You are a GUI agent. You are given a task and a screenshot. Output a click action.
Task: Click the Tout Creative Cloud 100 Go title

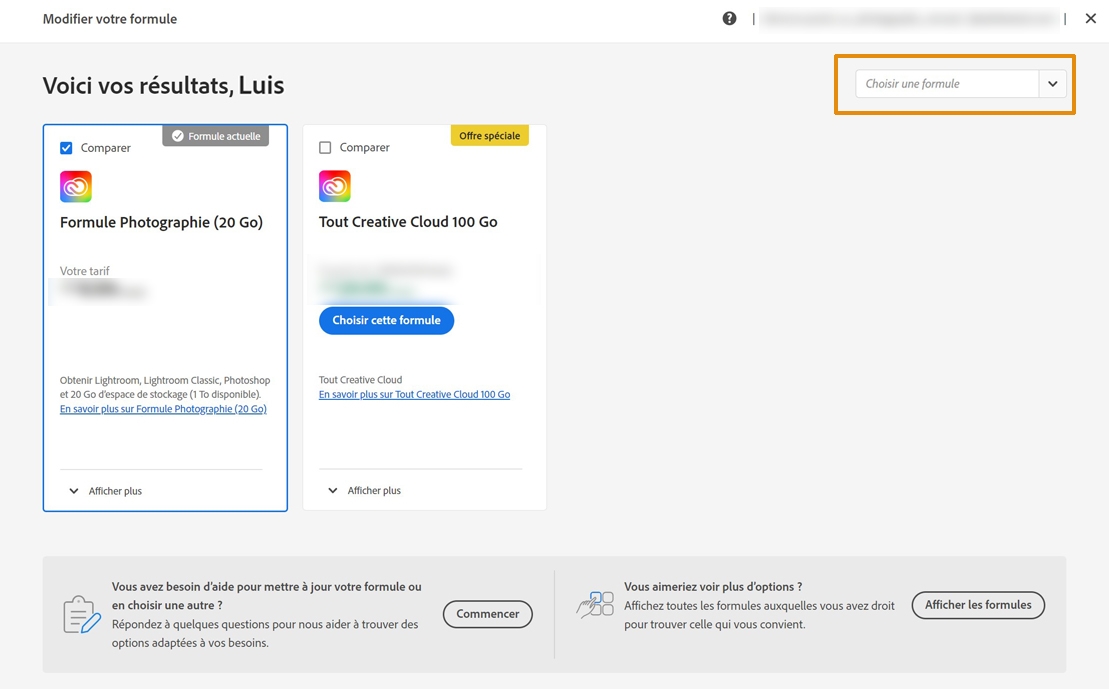tap(408, 221)
